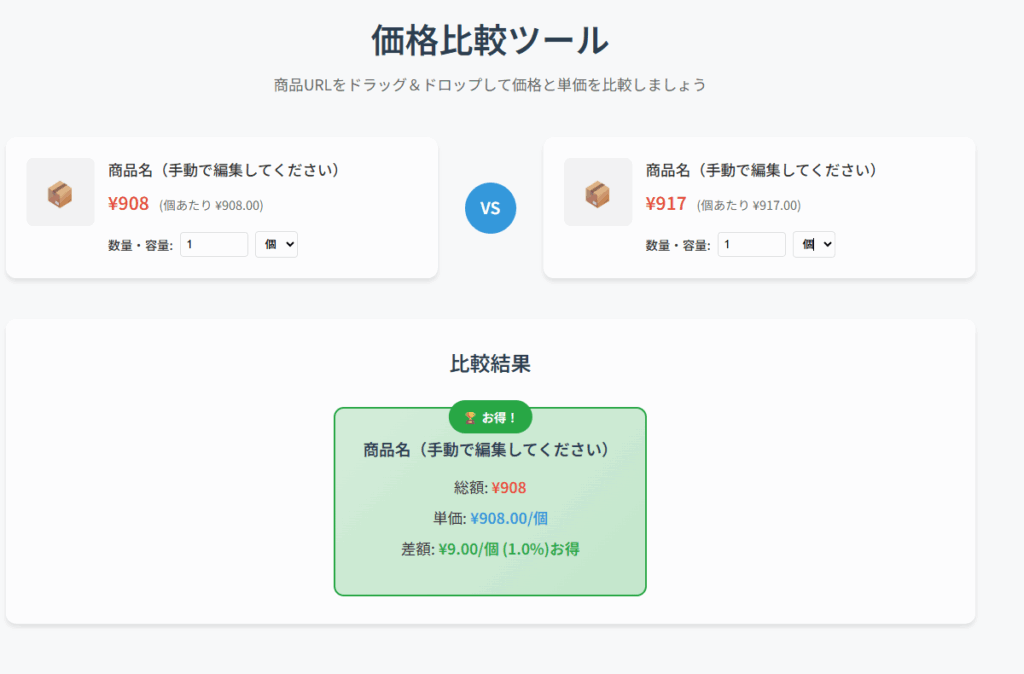Screen dimensions: 1024x674
Task: Focus the left product's quantity input field
Action: pyautogui.click(x=214, y=245)
